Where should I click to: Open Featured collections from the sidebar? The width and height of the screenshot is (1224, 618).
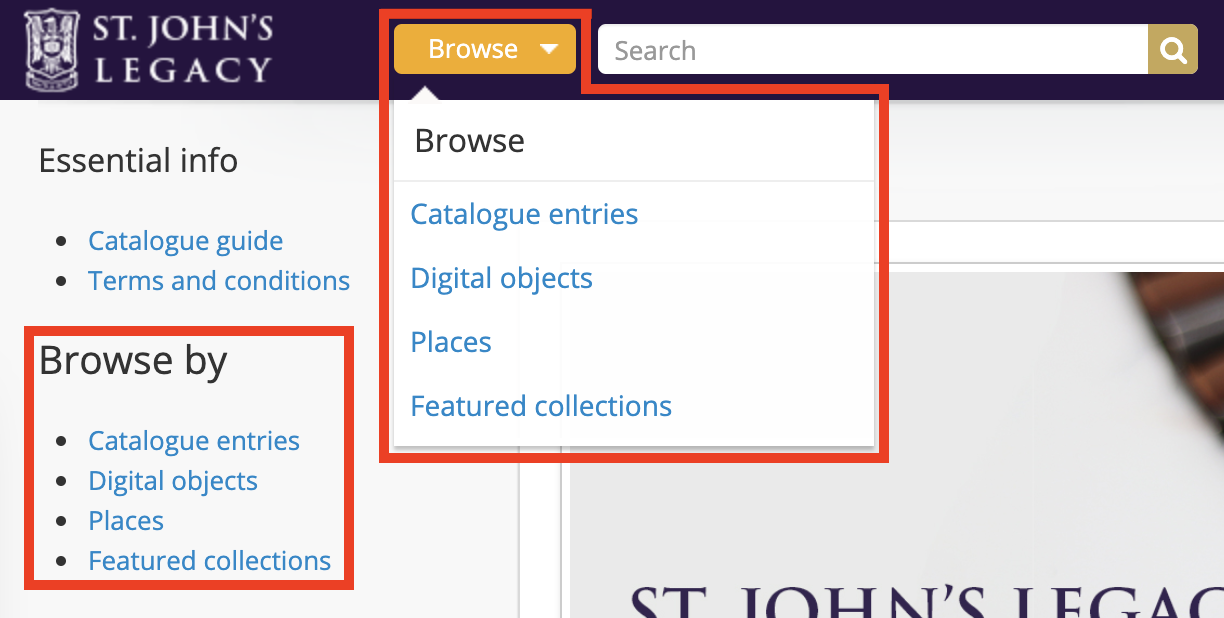pyautogui.click(x=209, y=560)
